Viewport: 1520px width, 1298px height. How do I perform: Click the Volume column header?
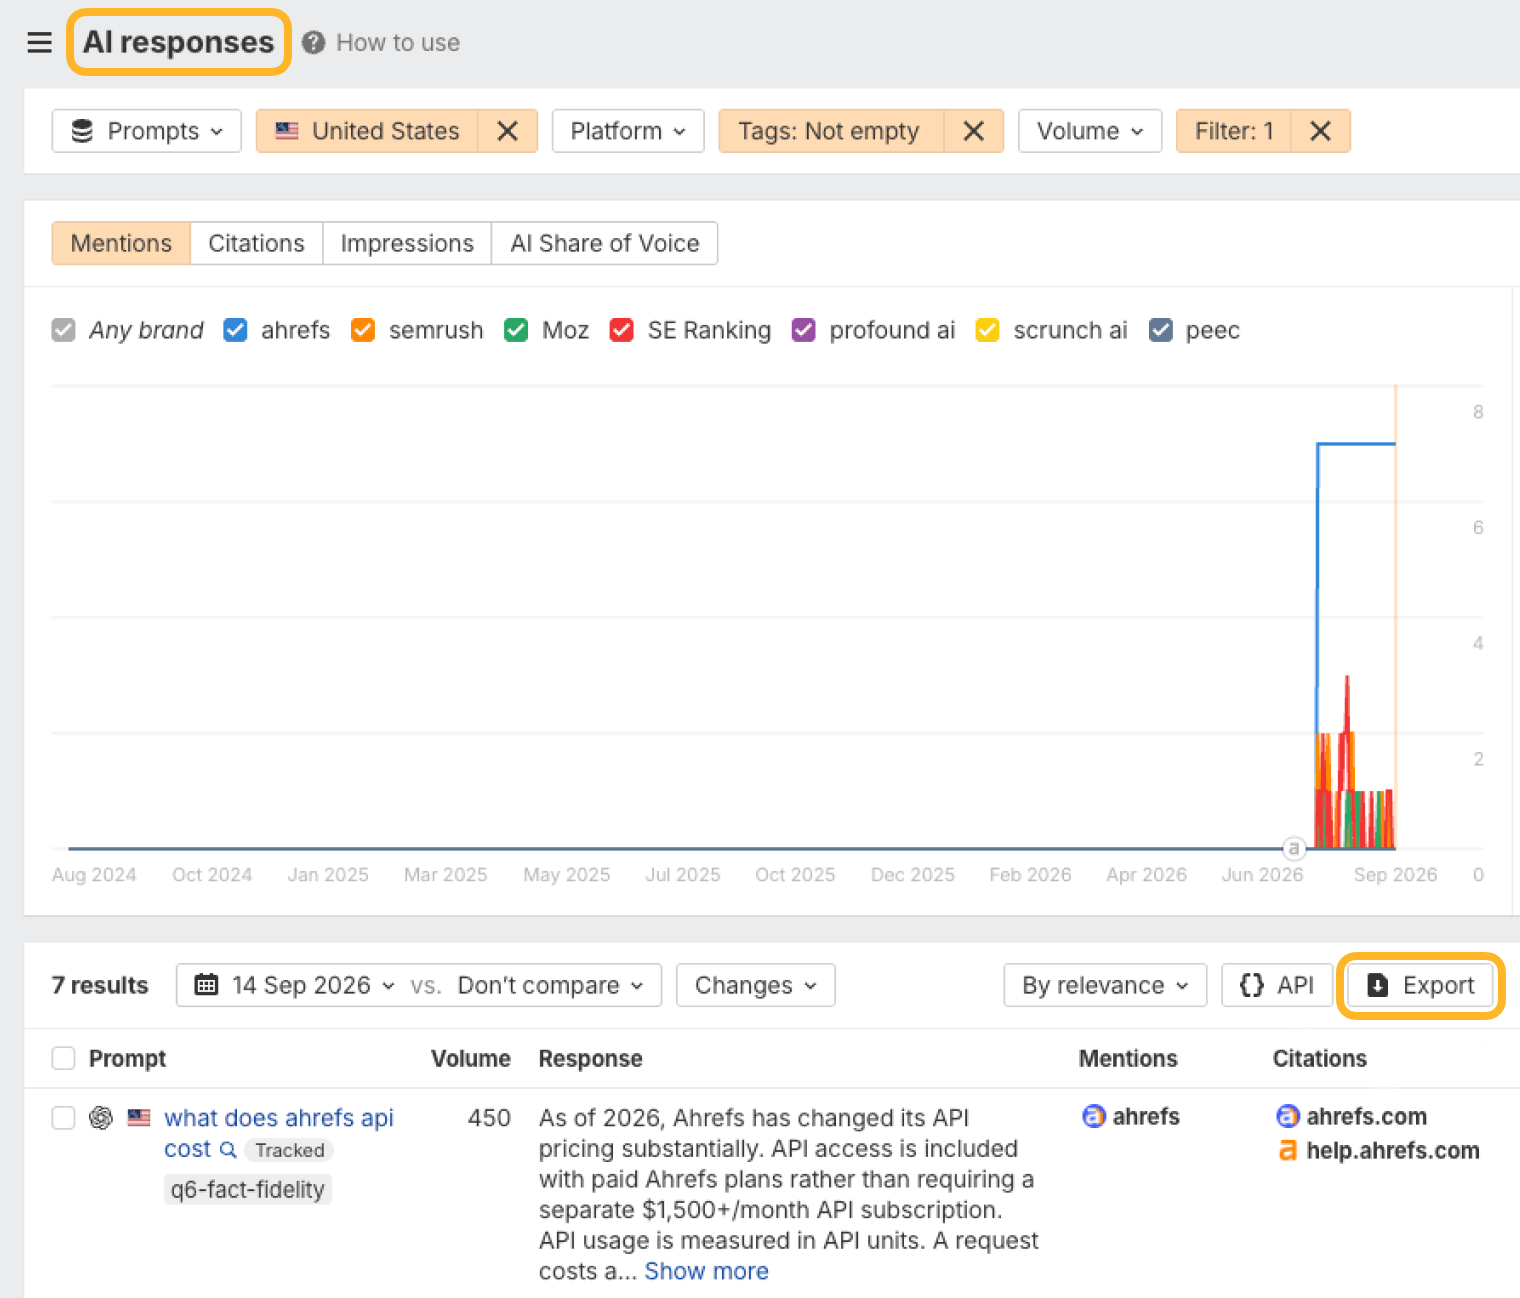(471, 1058)
